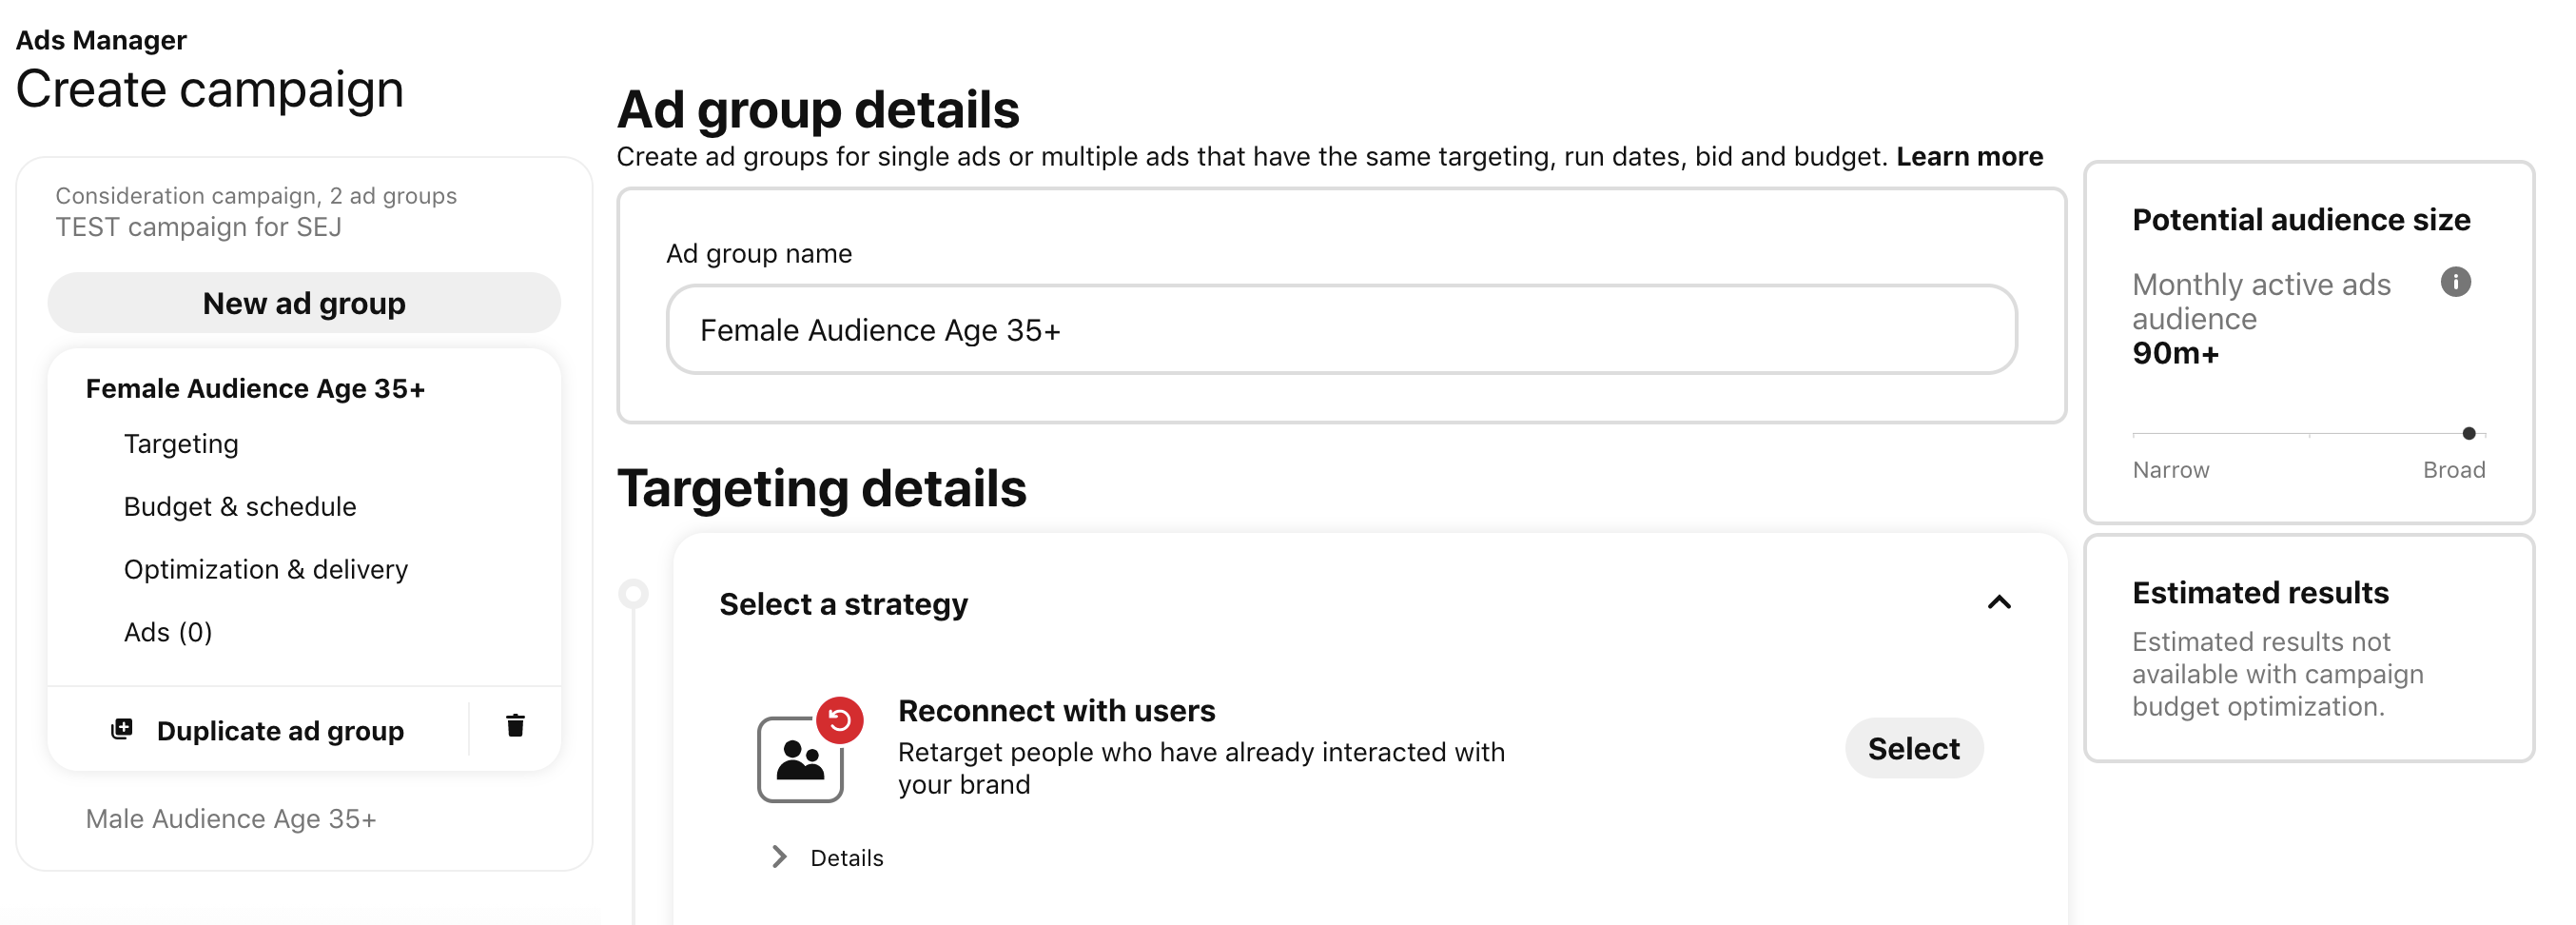Select Ads (0) in the sidebar
Viewport: 2576px width, 925px height.
tap(168, 631)
